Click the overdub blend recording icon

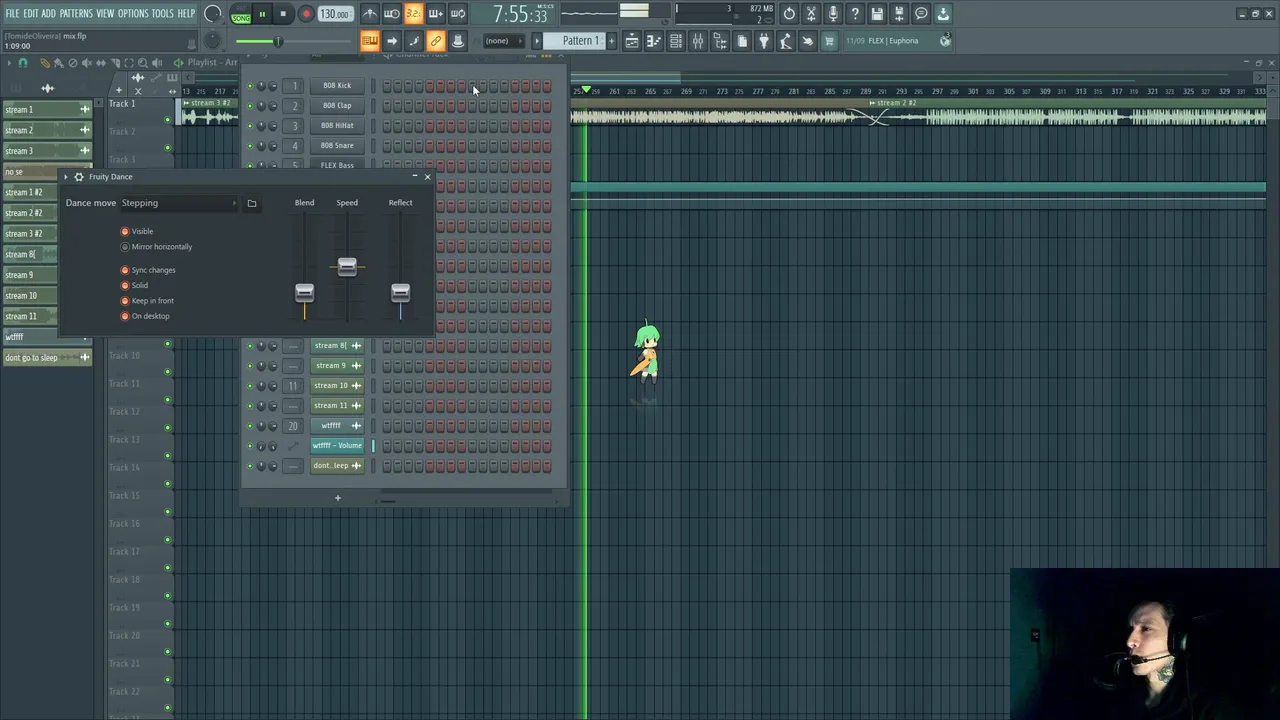point(436,14)
